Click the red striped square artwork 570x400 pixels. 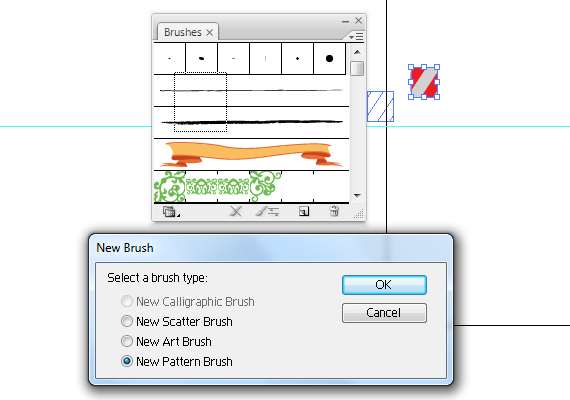coord(424,82)
